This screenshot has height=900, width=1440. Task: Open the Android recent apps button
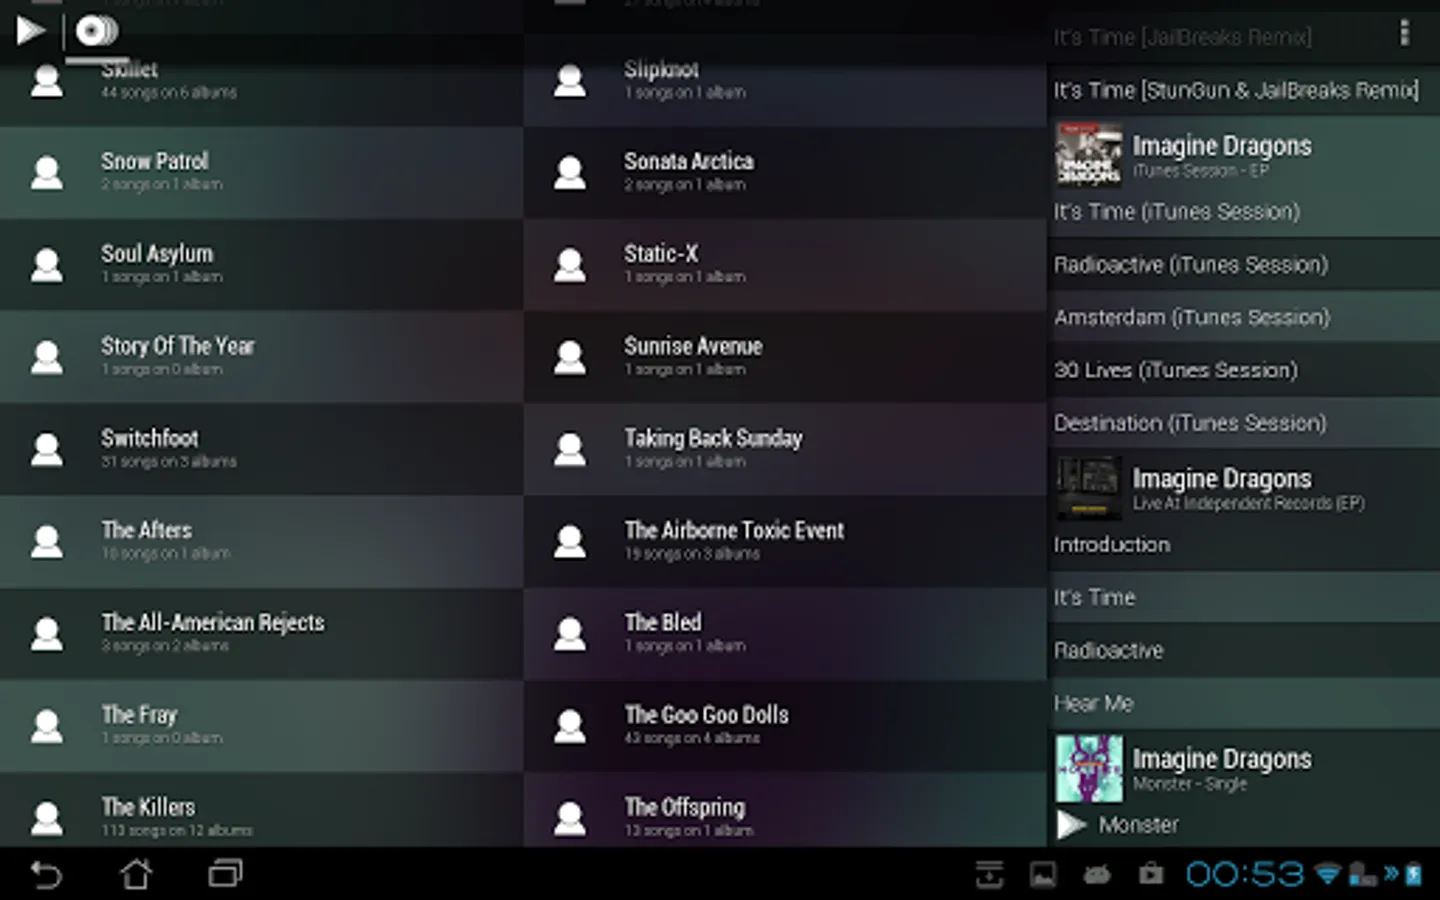(x=225, y=875)
